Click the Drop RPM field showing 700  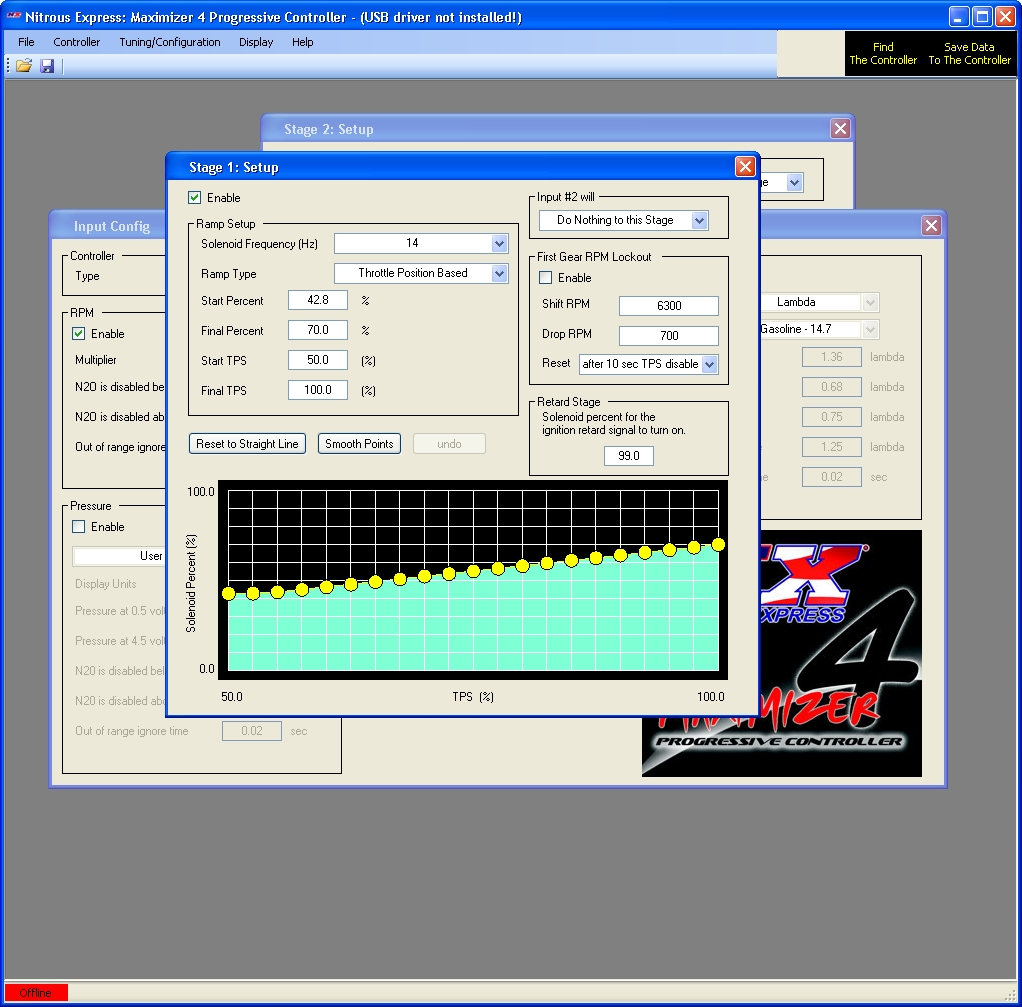(669, 336)
